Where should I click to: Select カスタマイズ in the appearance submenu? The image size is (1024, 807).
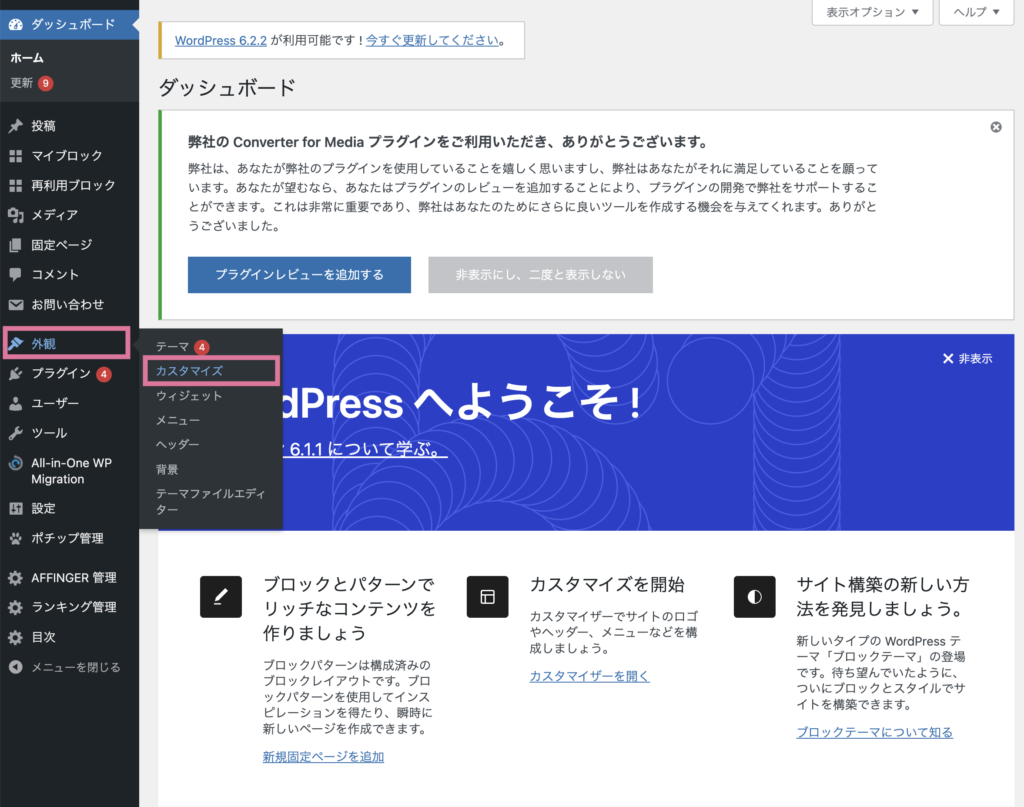[211, 371]
